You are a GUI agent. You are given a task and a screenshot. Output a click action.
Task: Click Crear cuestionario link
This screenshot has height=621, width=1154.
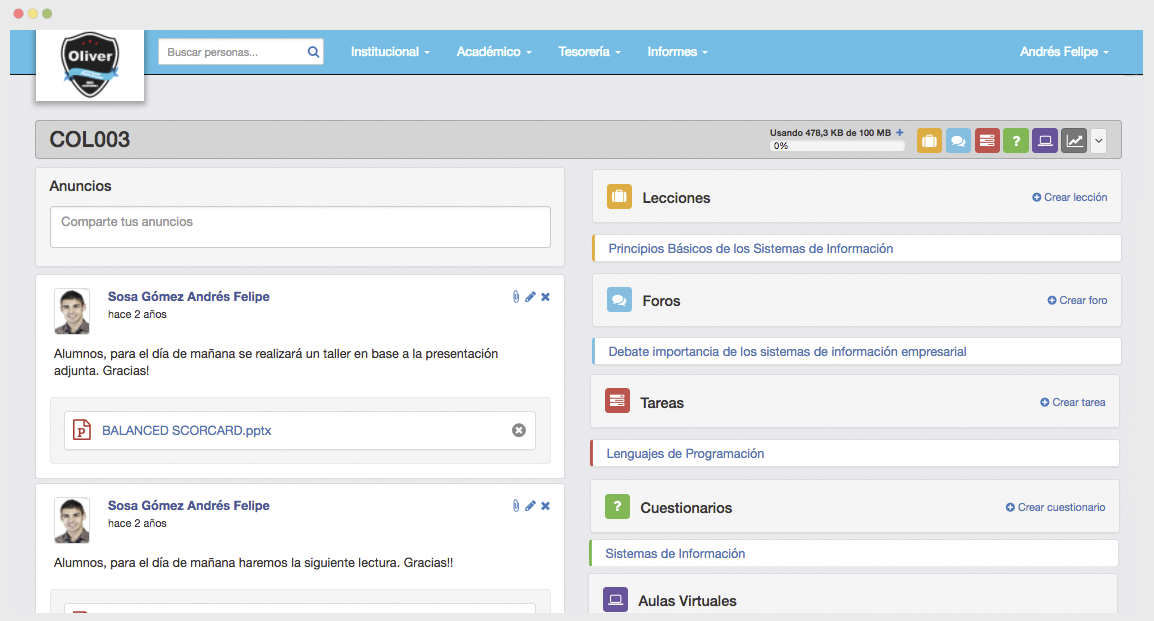click(x=1055, y=507)
